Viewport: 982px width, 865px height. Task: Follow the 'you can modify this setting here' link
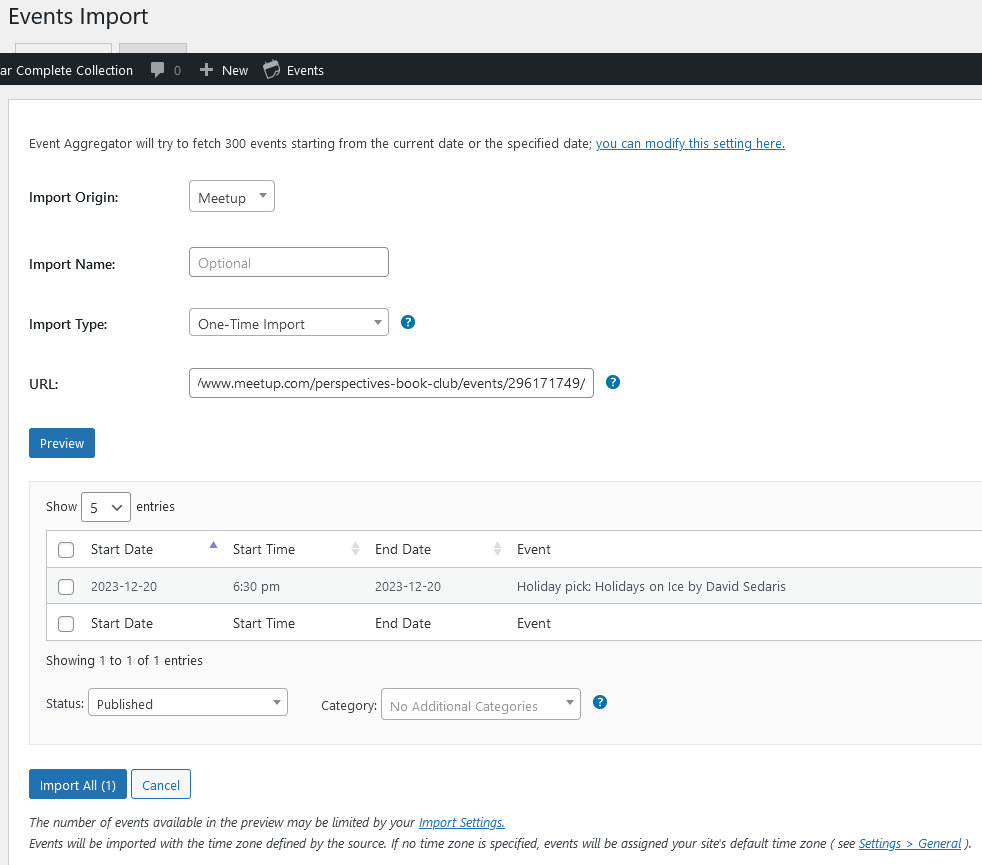690,143
